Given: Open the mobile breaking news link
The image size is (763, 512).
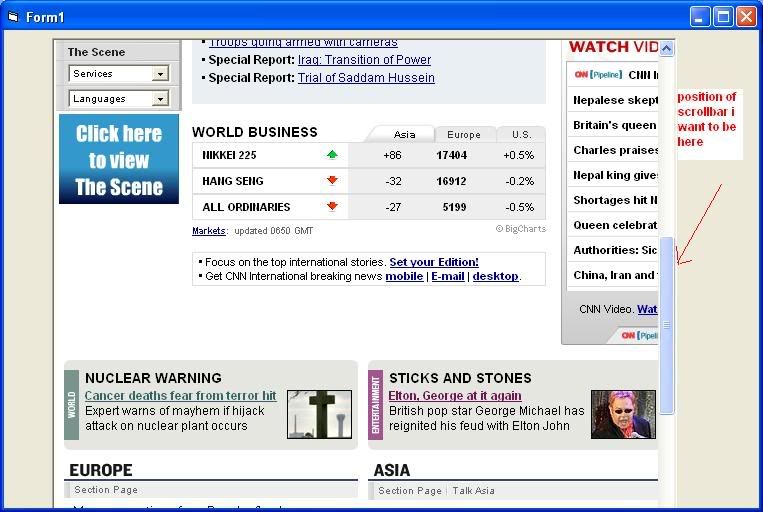Looking at the screenshot, I should (x=404, y=276).
